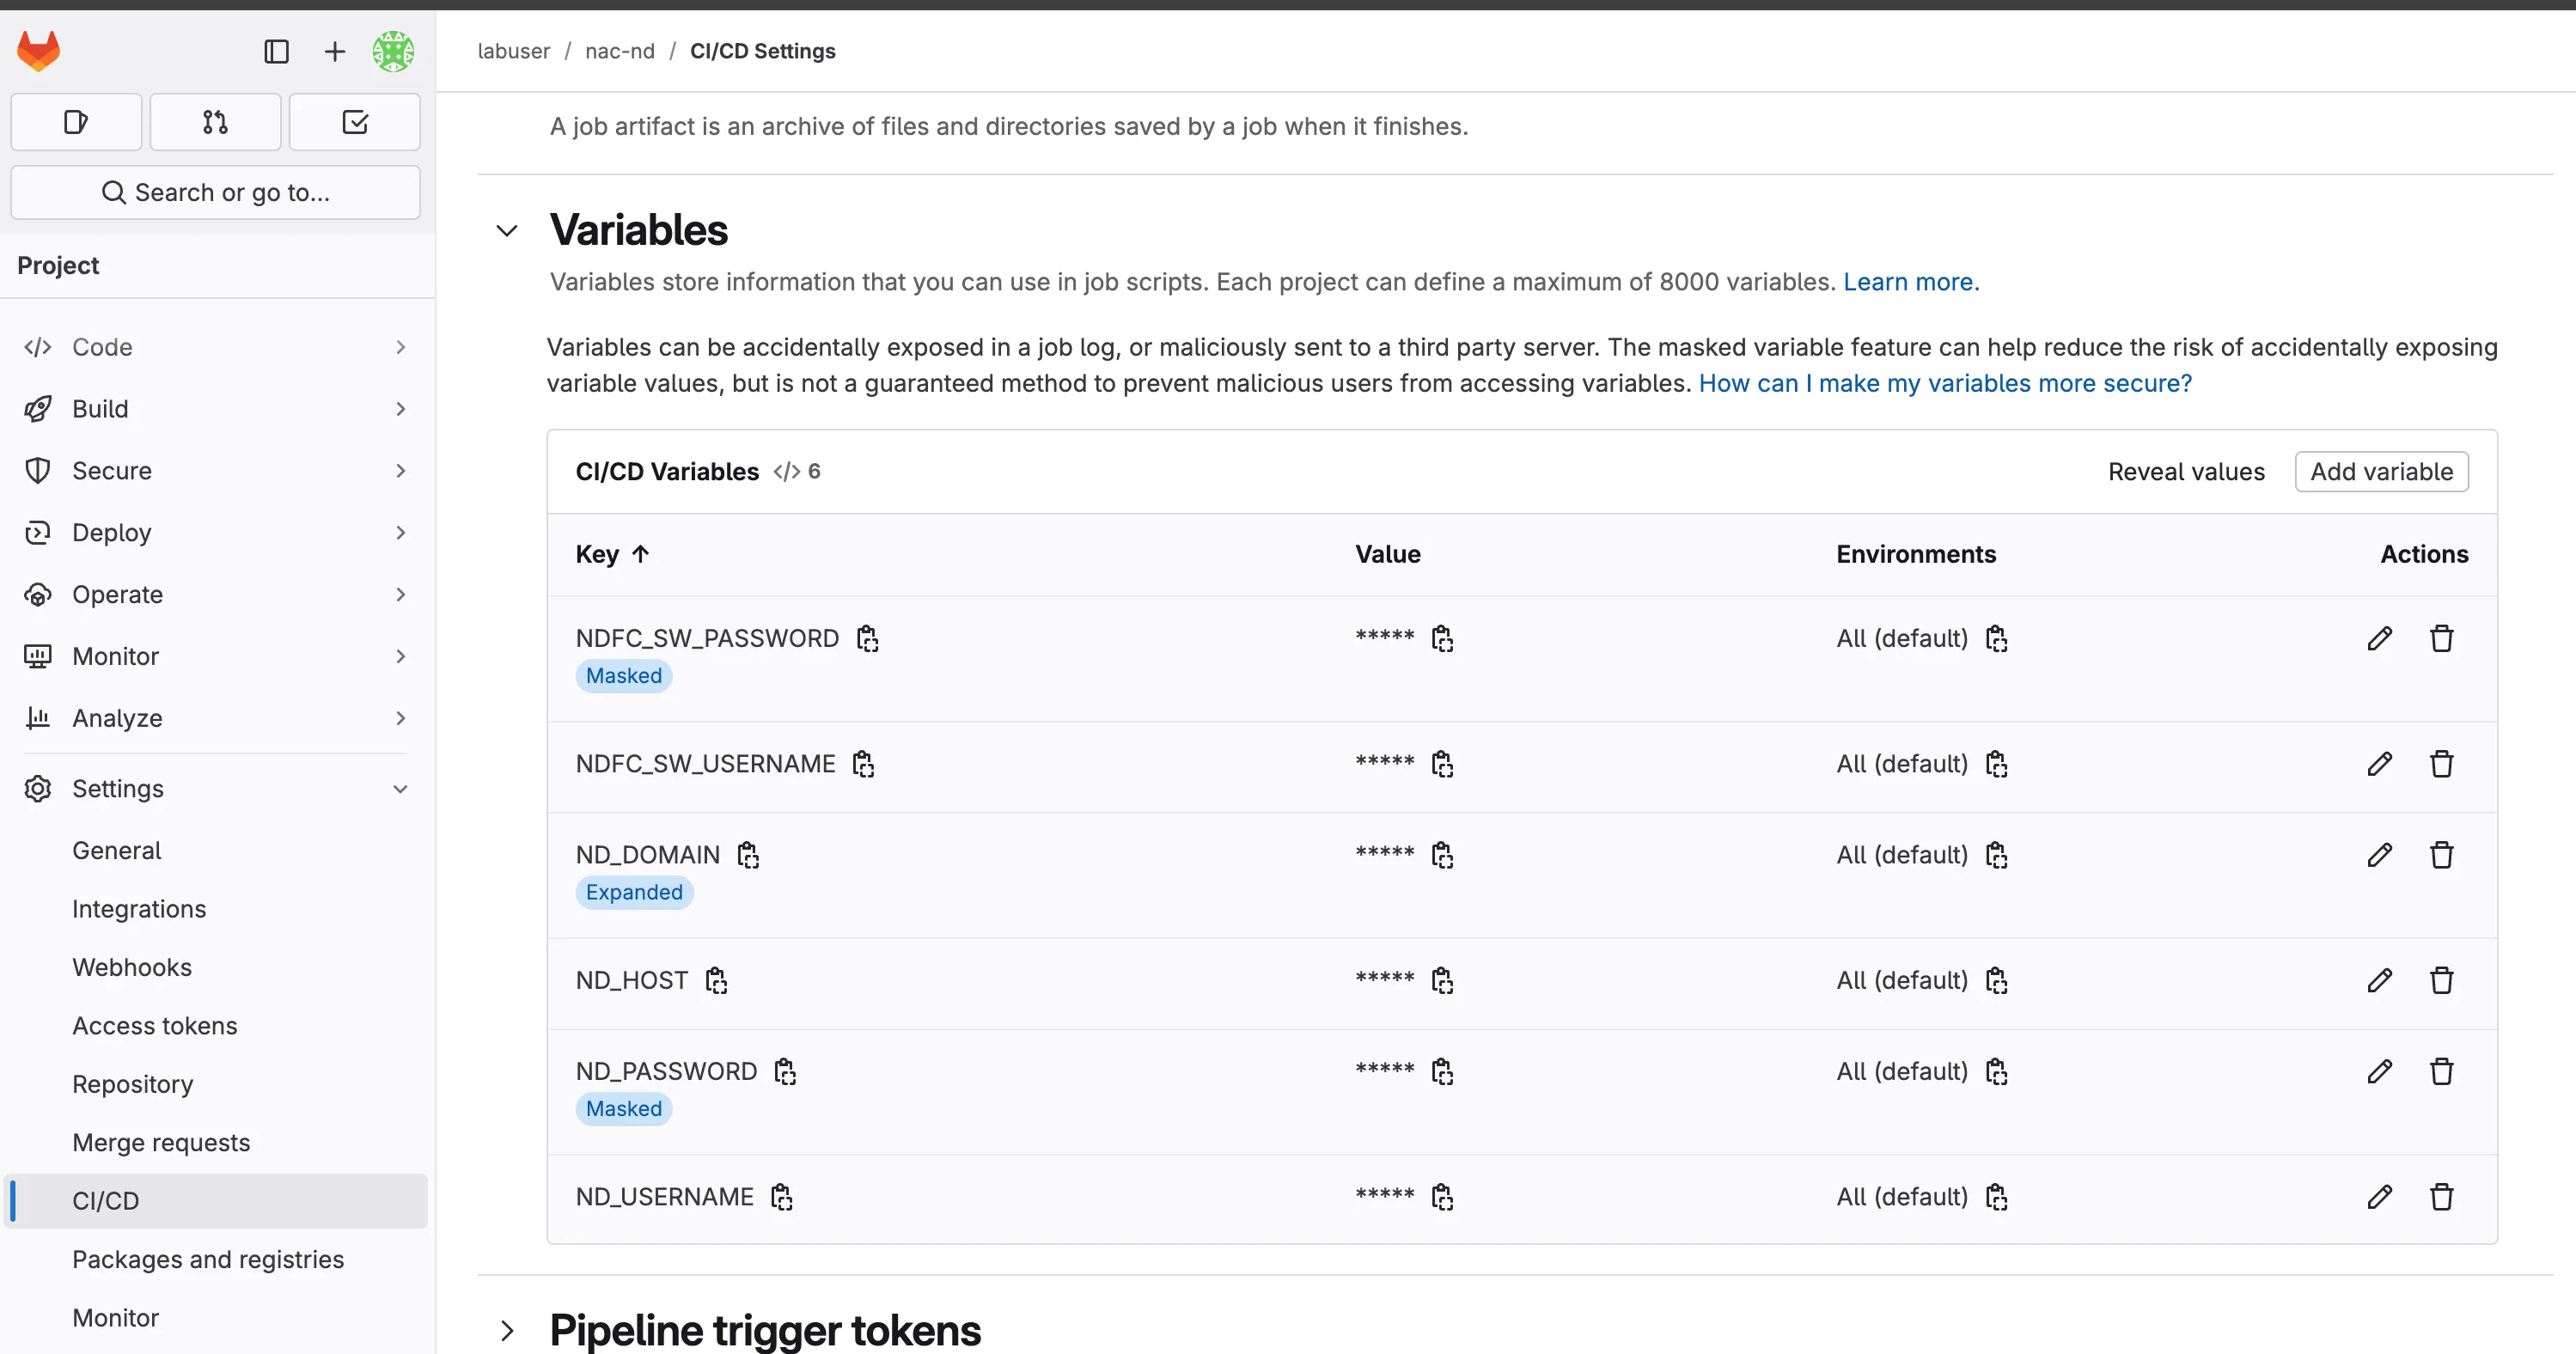The height and width of the screenshot is (1354, 2576).
Task: Click the Add variable button
Action: [x=2381, y=471]
